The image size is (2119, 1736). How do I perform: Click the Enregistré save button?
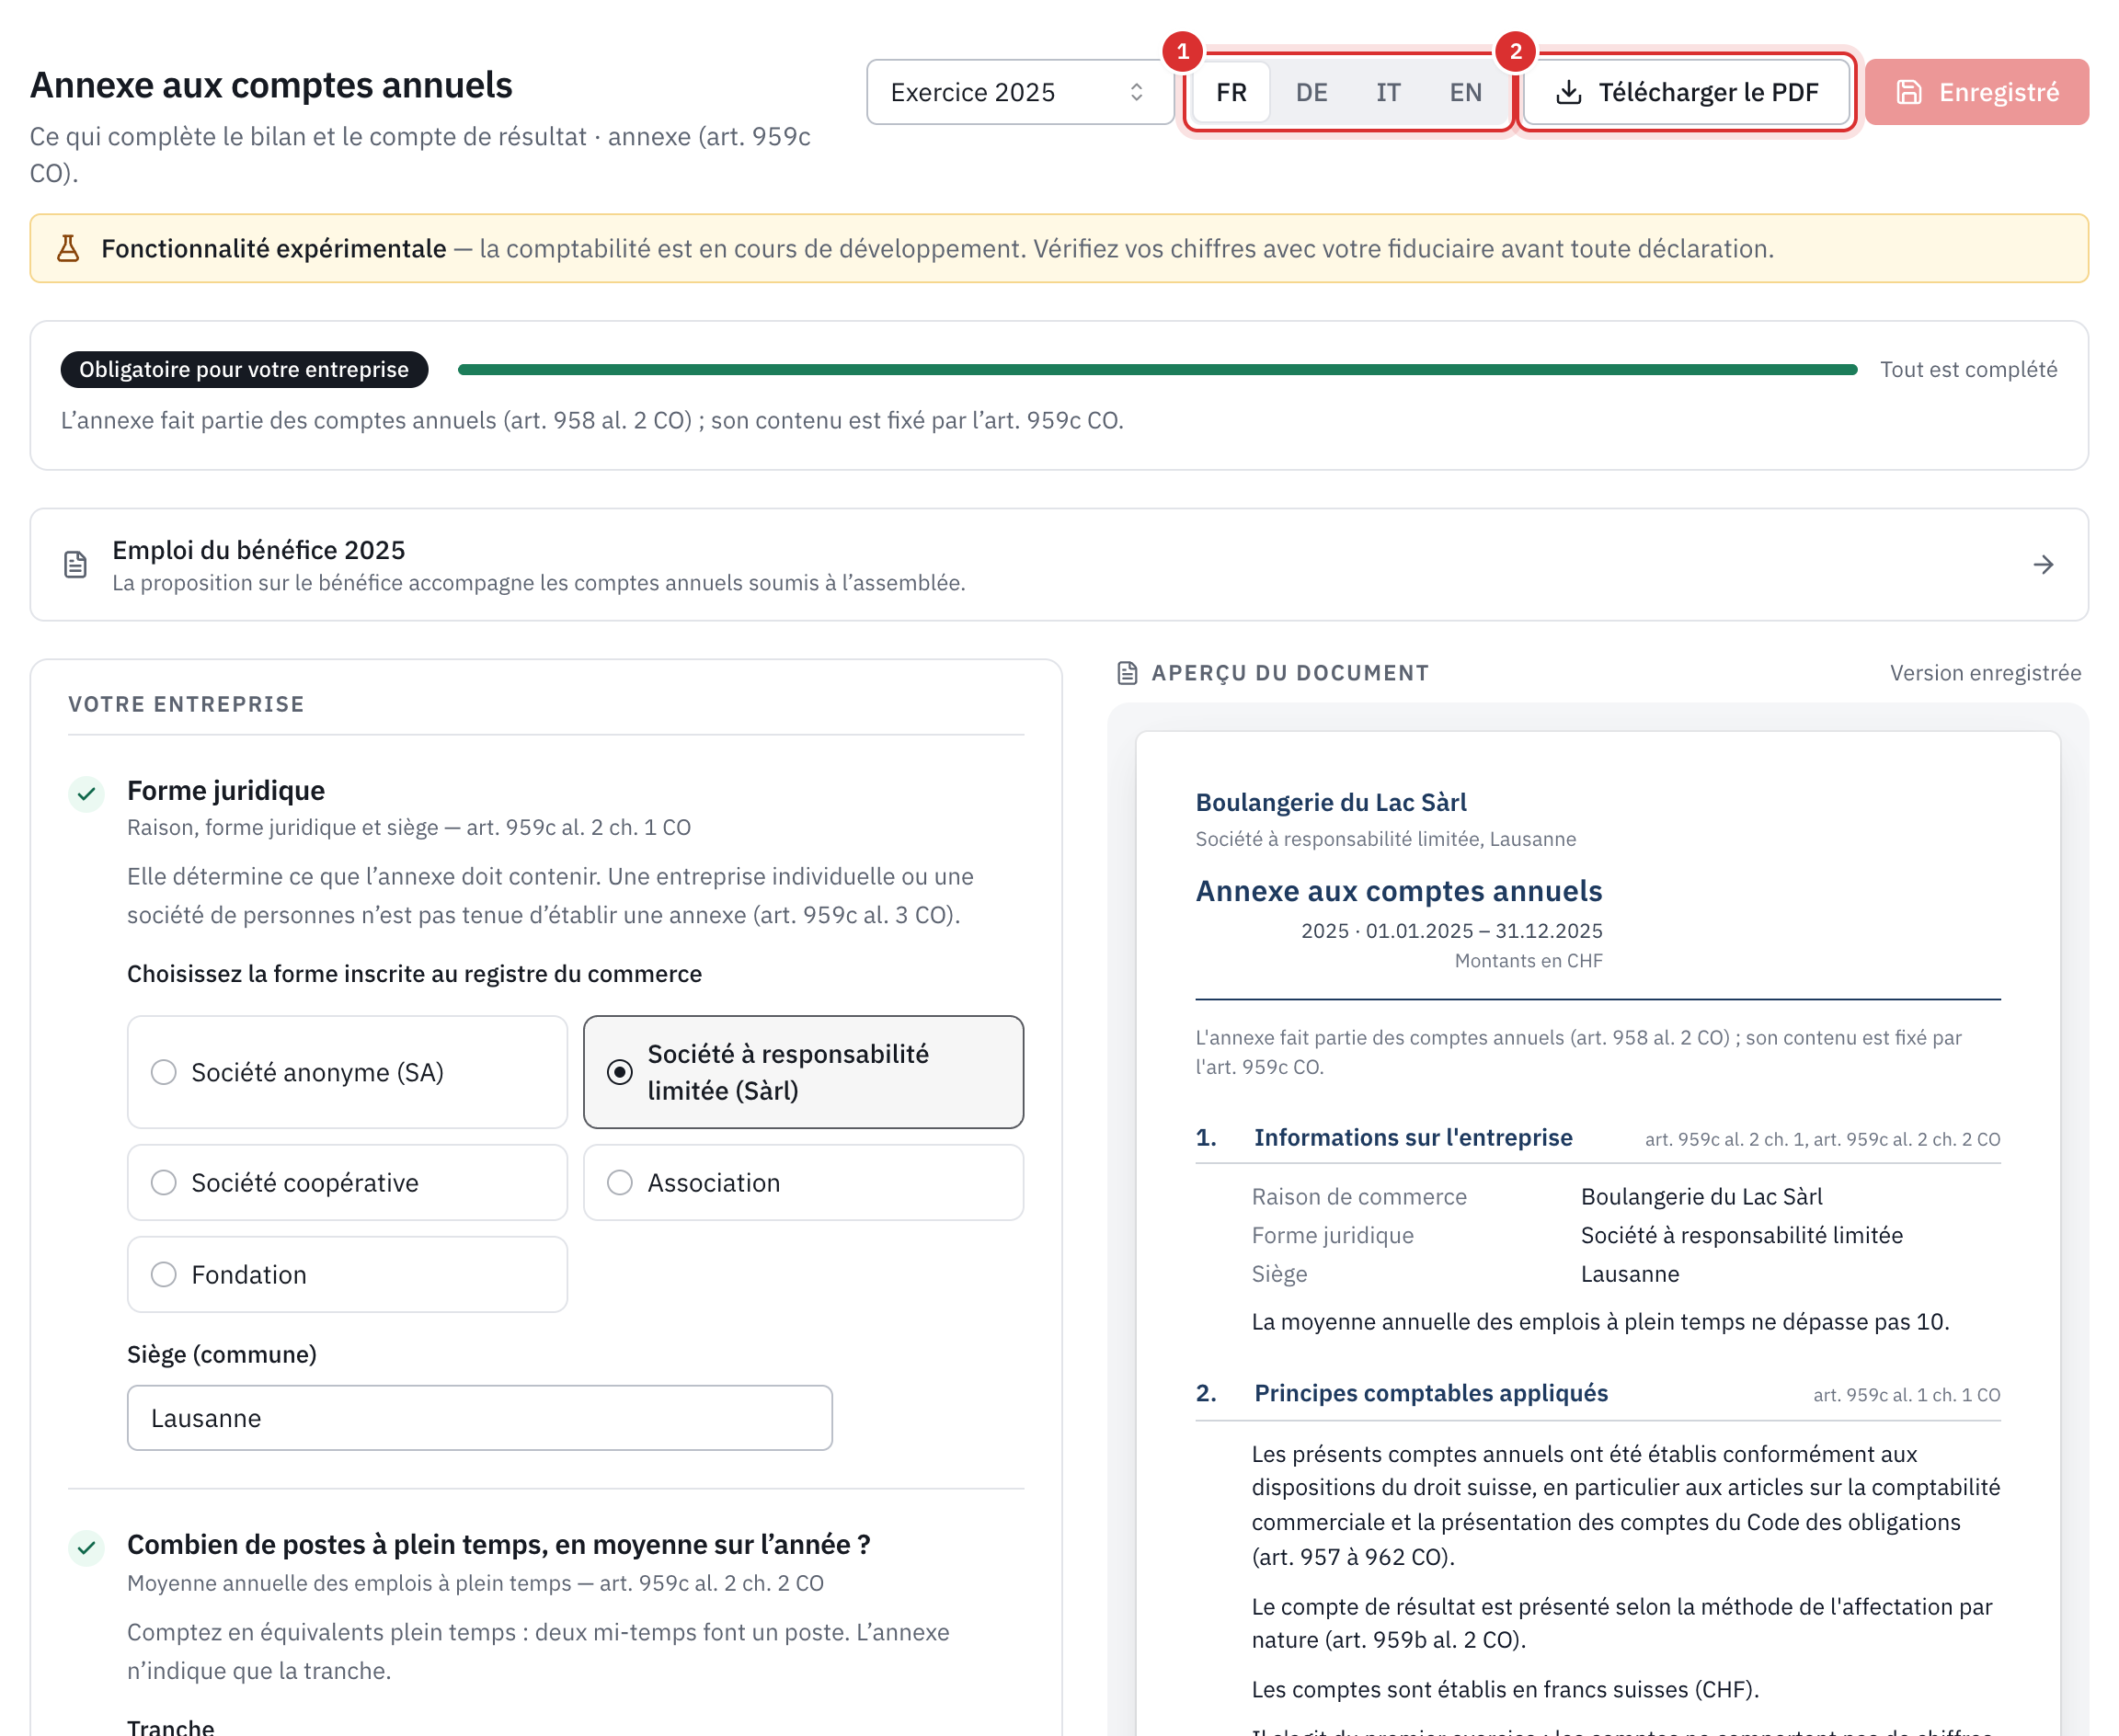click(x=1976, y=92)
